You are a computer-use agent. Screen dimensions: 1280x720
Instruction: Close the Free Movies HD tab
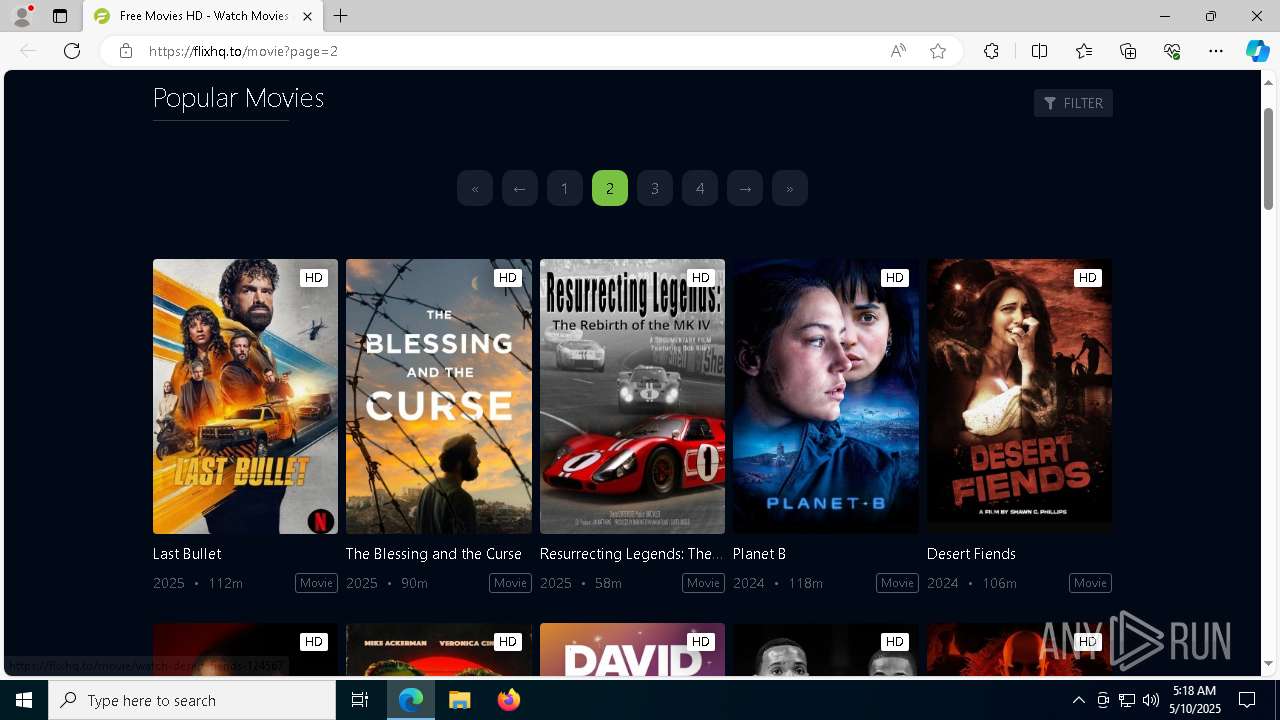(x=307, y=16)
